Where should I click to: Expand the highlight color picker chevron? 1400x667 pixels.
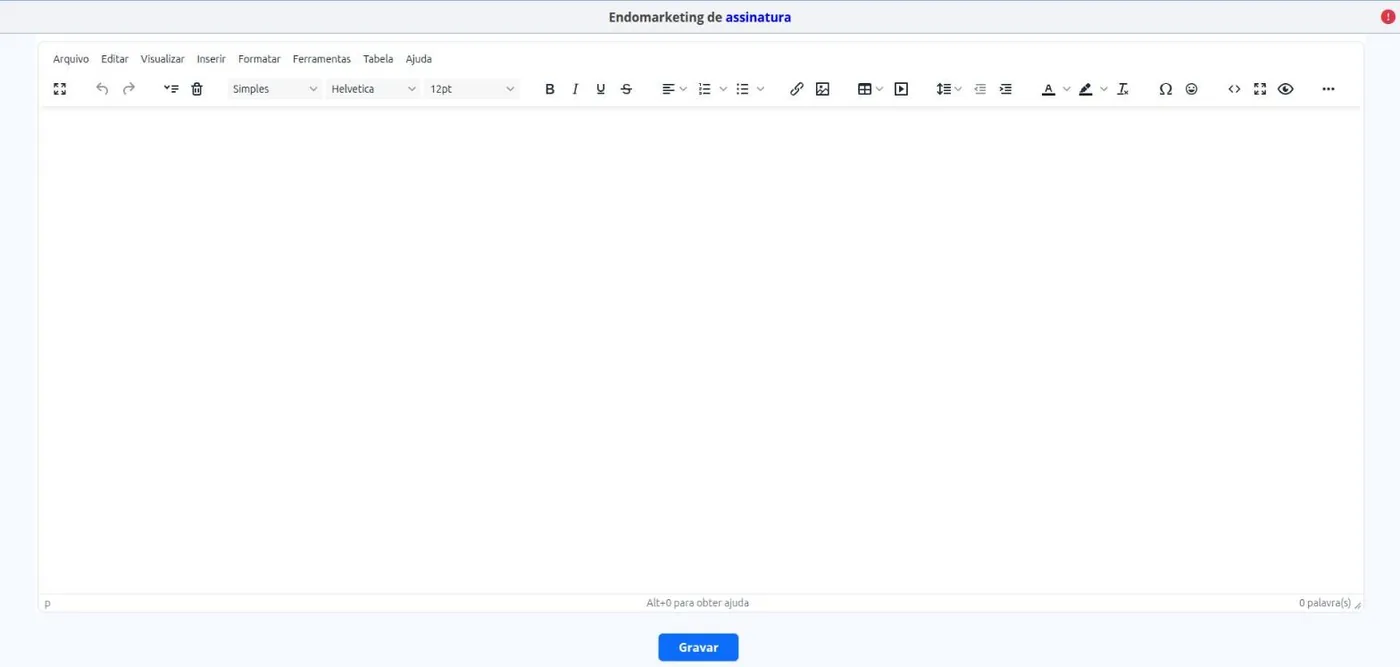1104,89
